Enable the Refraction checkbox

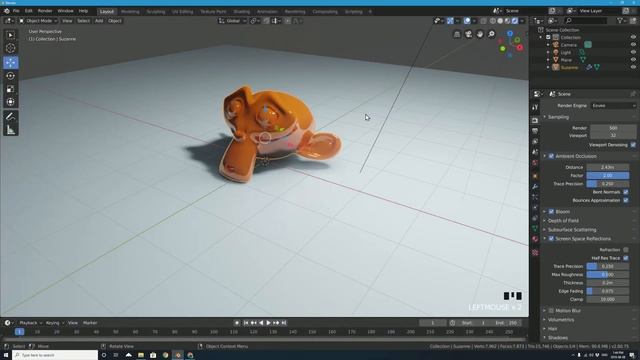626,250
